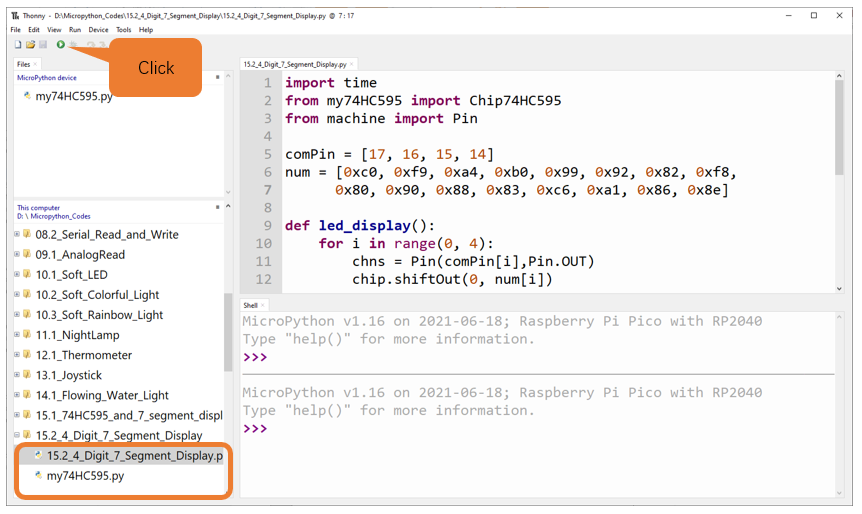The width and height of the screenshot is (862, 514).
Task: Expand the 12.1_Thermometer folder
Action: (16, 355)
